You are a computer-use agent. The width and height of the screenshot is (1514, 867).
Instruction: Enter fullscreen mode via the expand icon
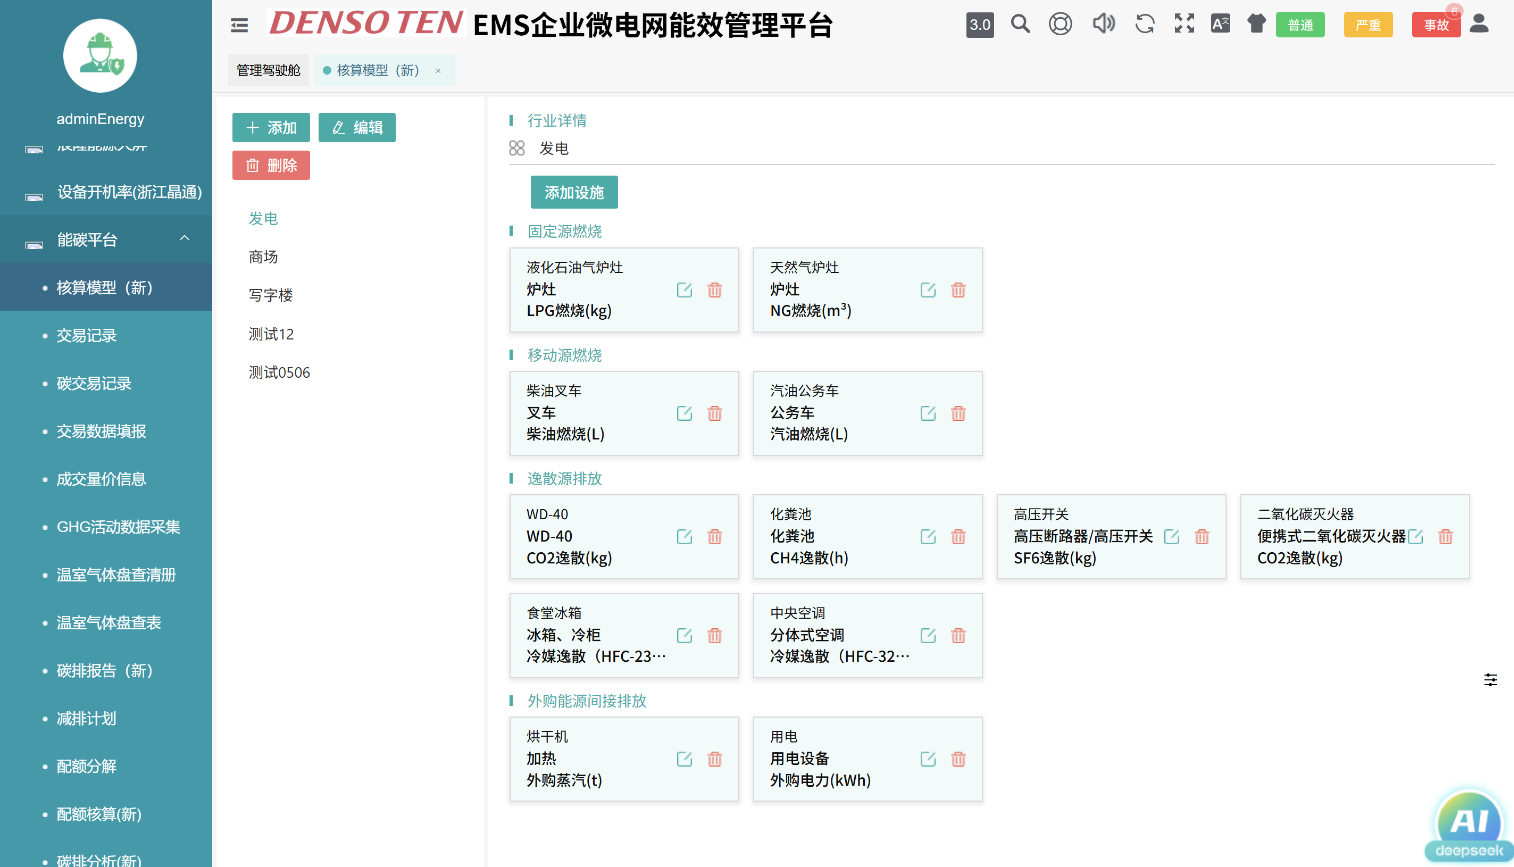[x=1184, y=24]
